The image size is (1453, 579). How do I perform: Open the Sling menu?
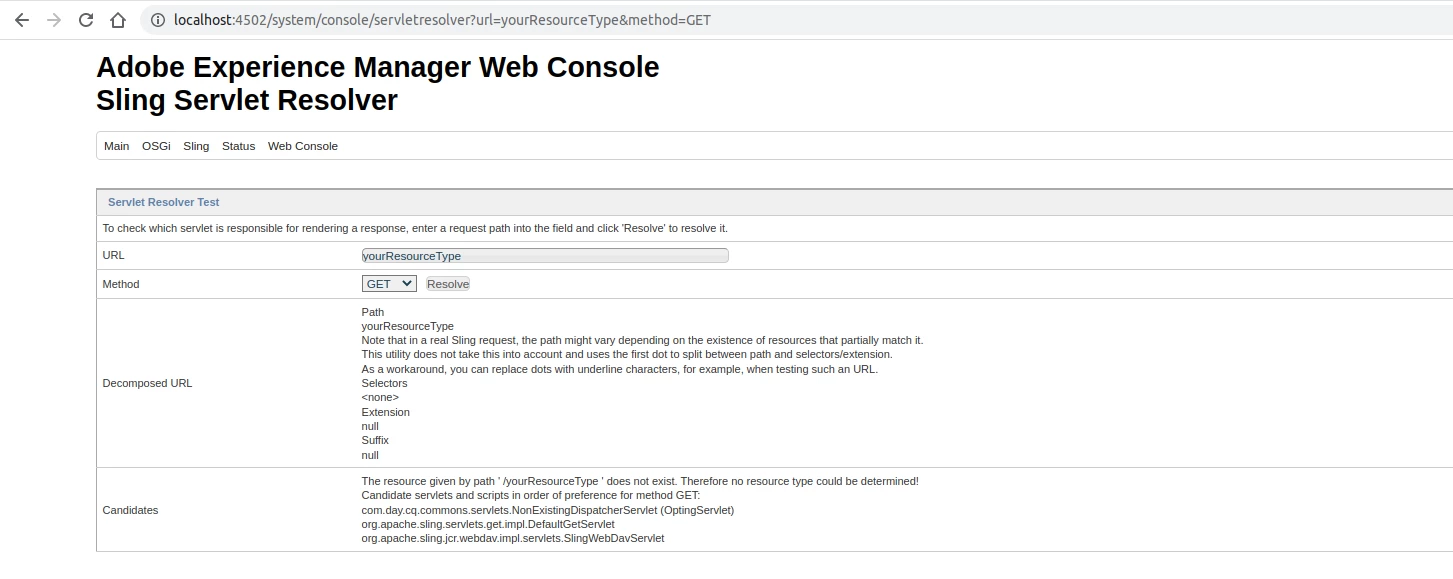click(196, 146)
